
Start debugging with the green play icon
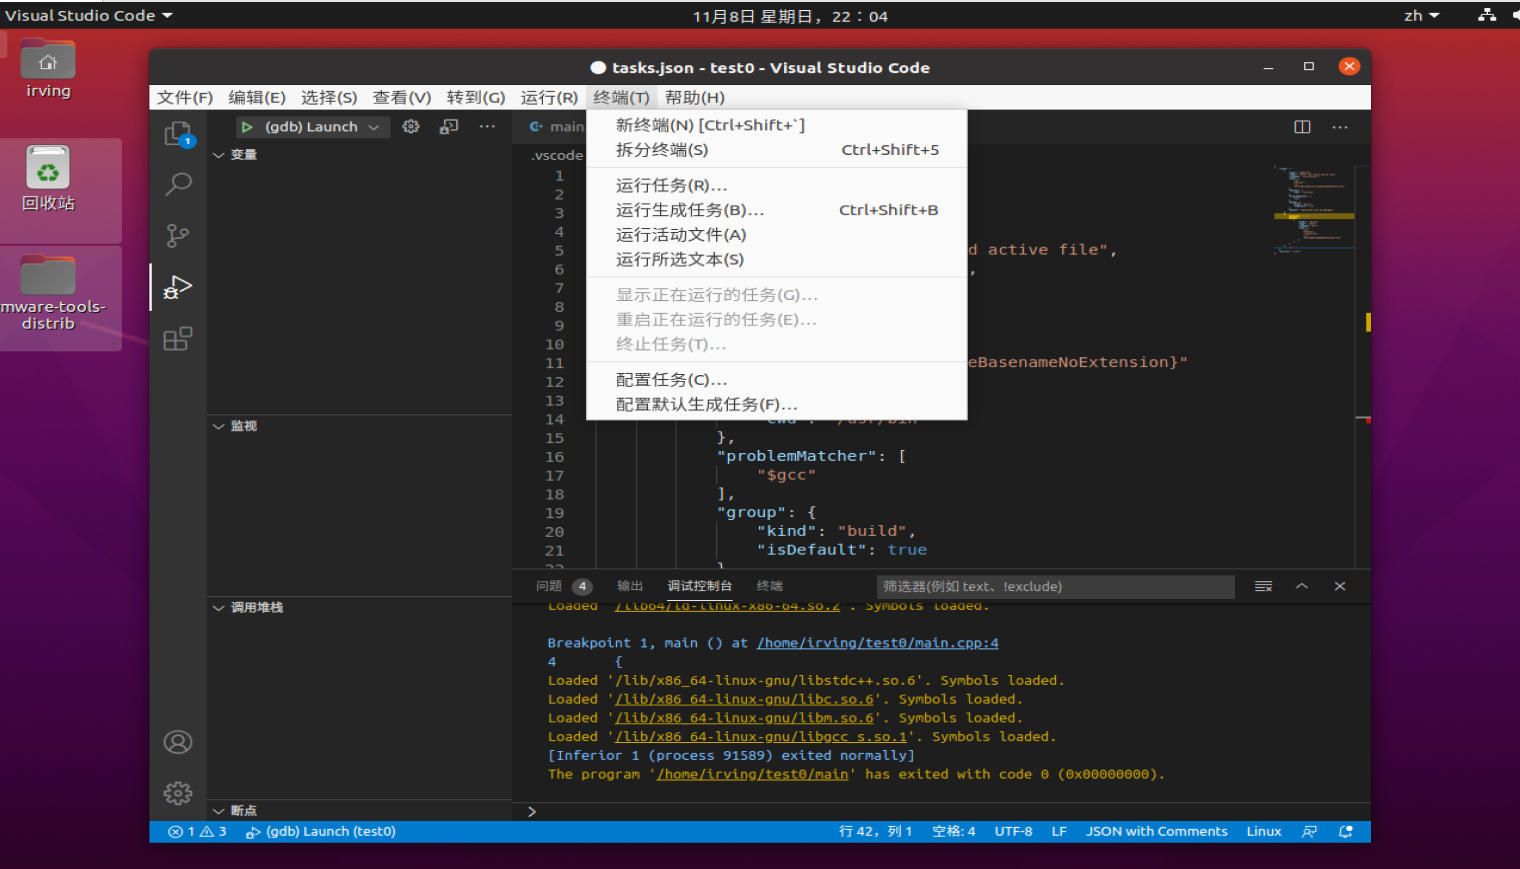[247, 127]
